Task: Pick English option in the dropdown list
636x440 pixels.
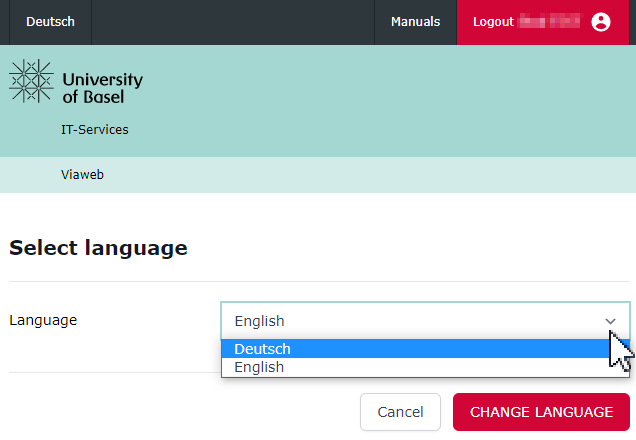Action: [259, 367]
